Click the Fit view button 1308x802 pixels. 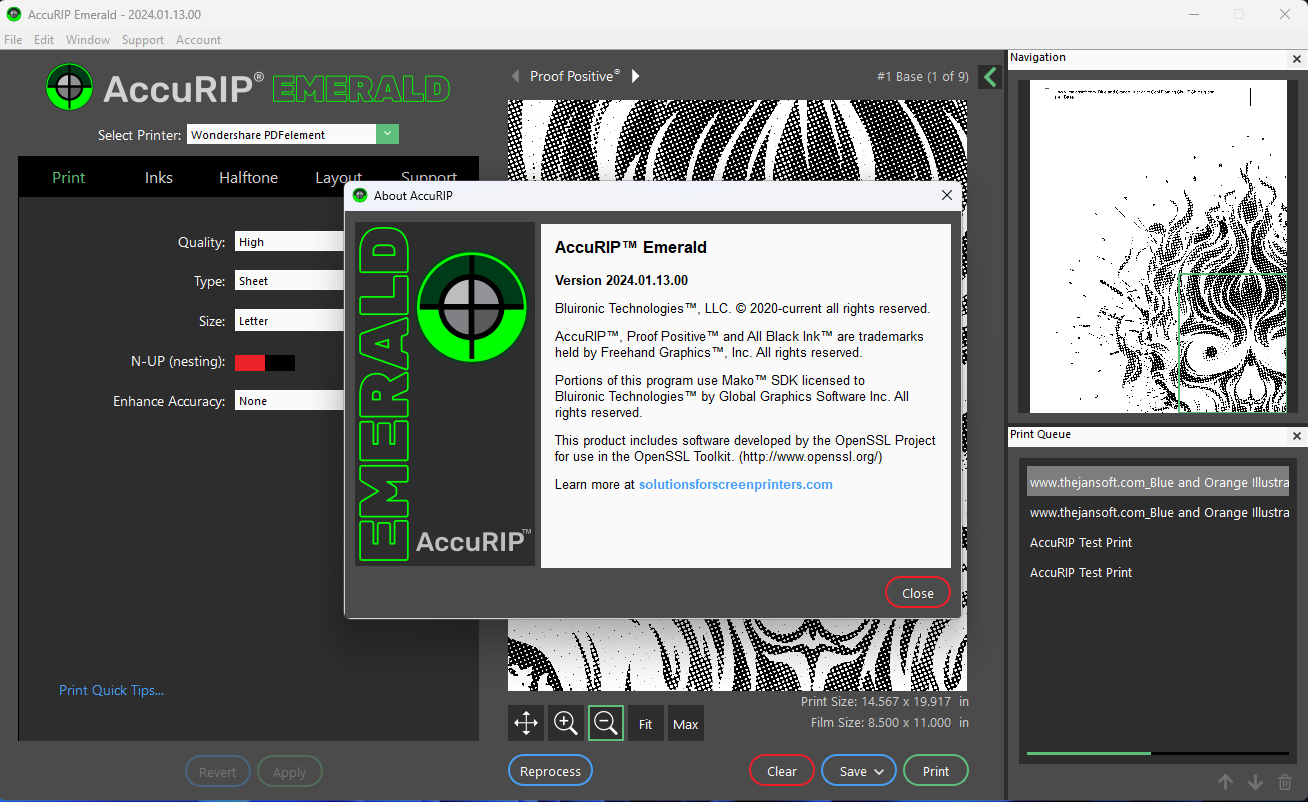click(646, 723)
